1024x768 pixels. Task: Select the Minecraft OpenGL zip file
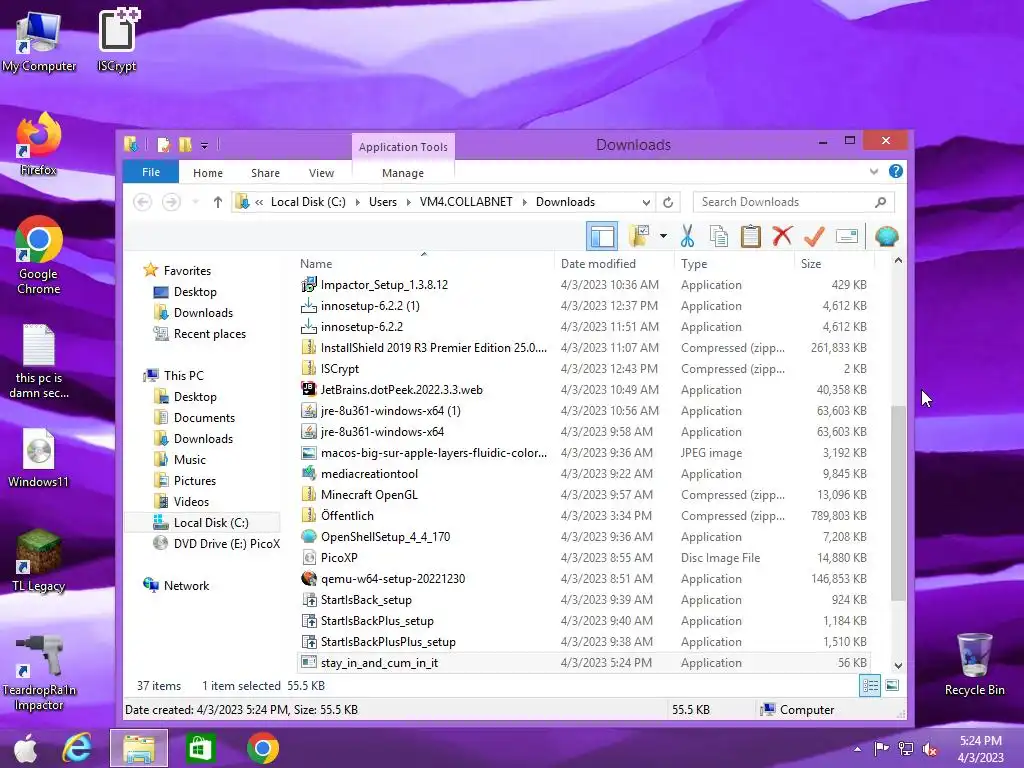[x=369, y=495]
